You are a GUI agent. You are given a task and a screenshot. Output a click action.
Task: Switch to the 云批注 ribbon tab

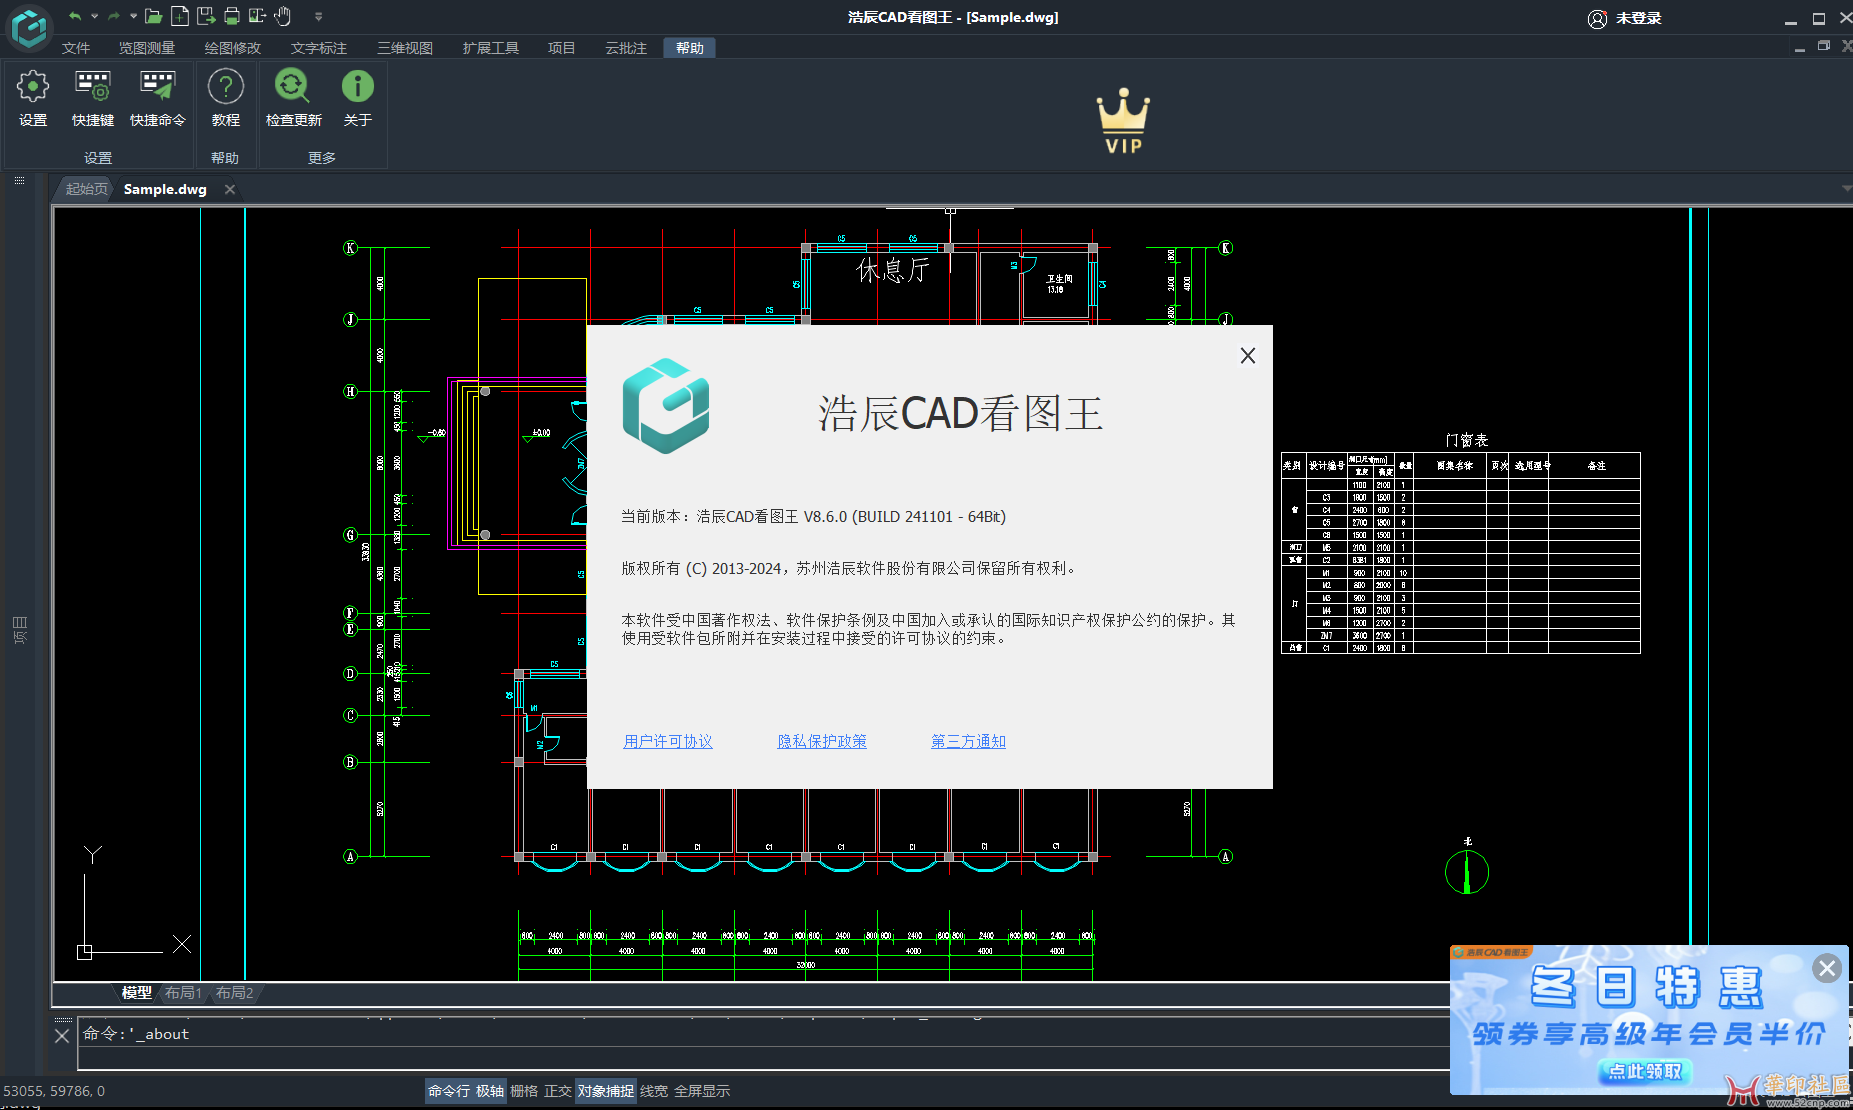click(626, 48)
